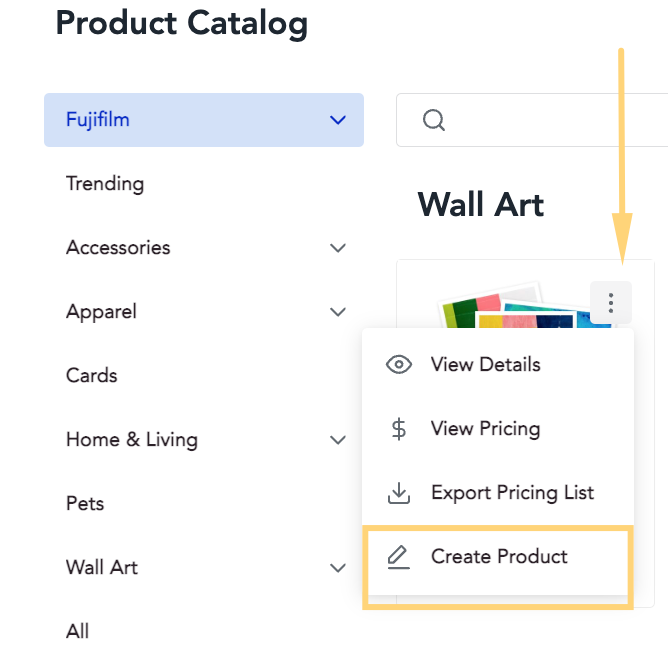Expand the Accessories category chevron
The height and width of the screenshot is (648, 668).
(x=338, y=248)
